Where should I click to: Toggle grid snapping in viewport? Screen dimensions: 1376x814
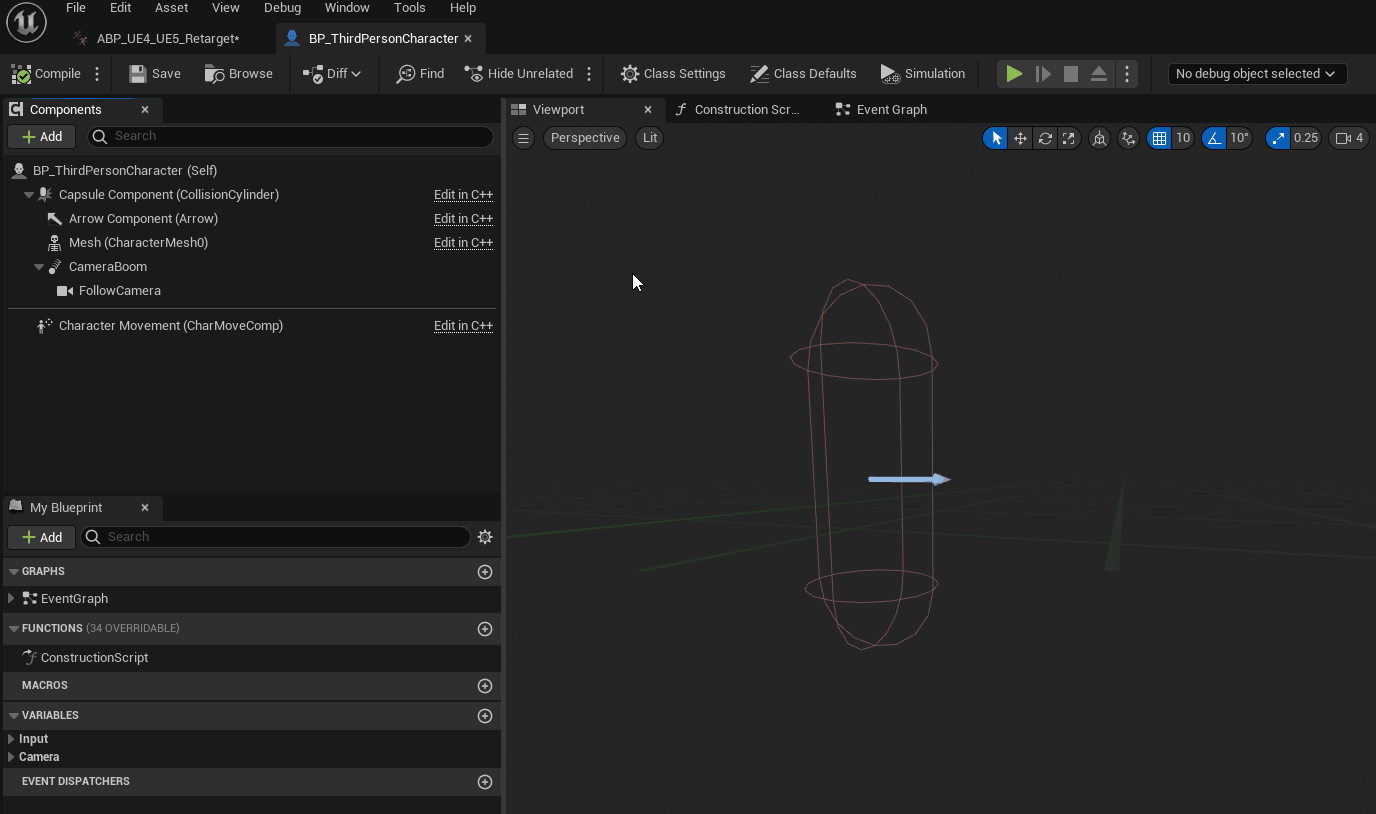(x=1159, y=138)
